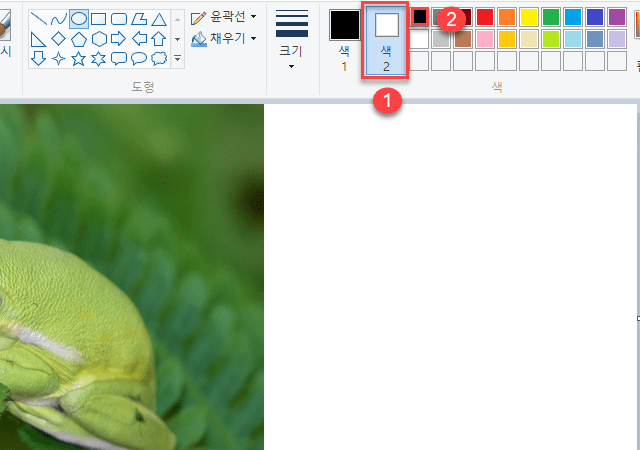Pick the purple color swatch

(x=617, y=17)
